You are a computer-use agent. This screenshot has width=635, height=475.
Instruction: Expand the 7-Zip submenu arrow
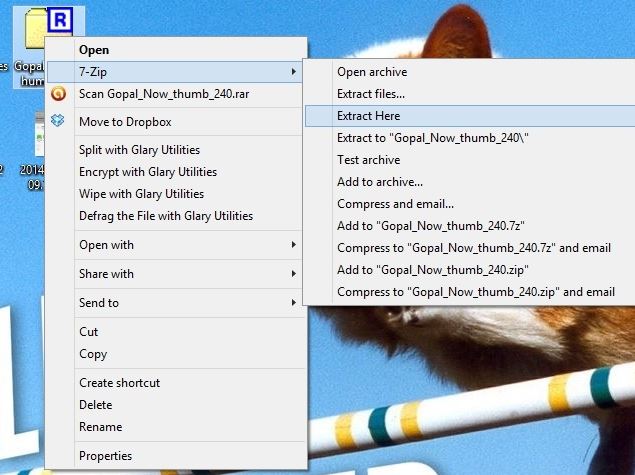293,72
